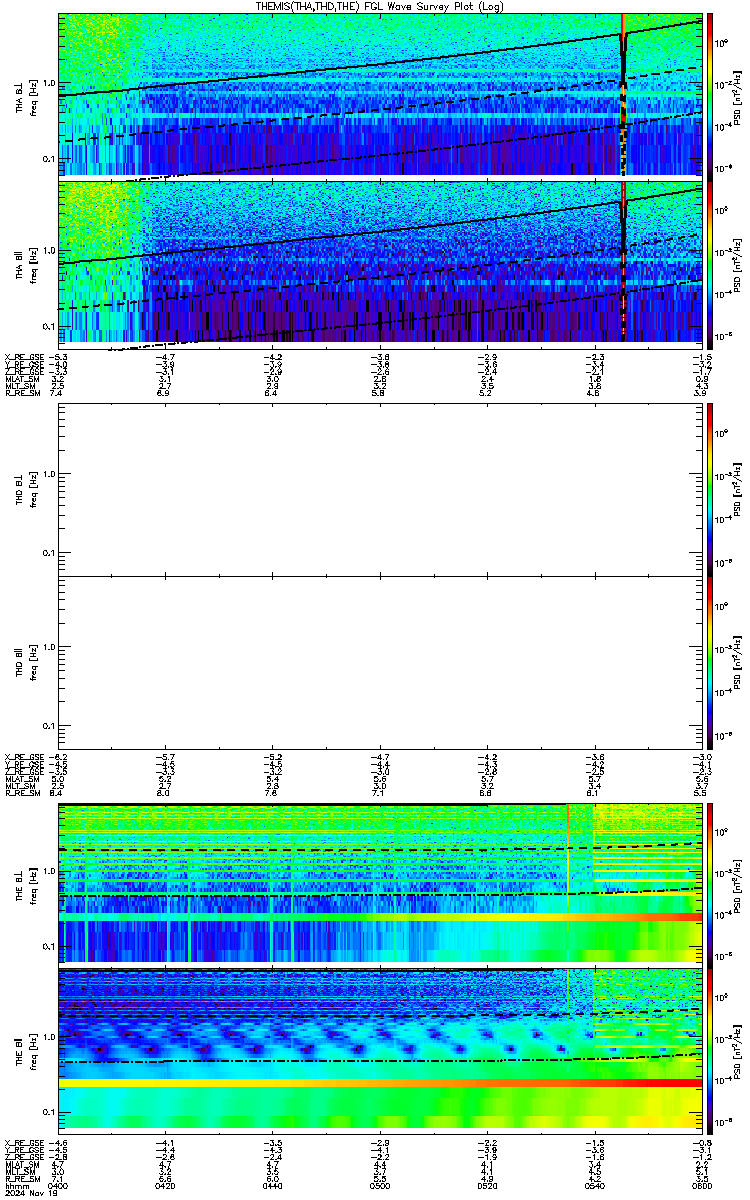Click the PSD color bar beside THA B-parallel panel
The height and width of the screenshot is (1200, 750).
coord(710,263)
